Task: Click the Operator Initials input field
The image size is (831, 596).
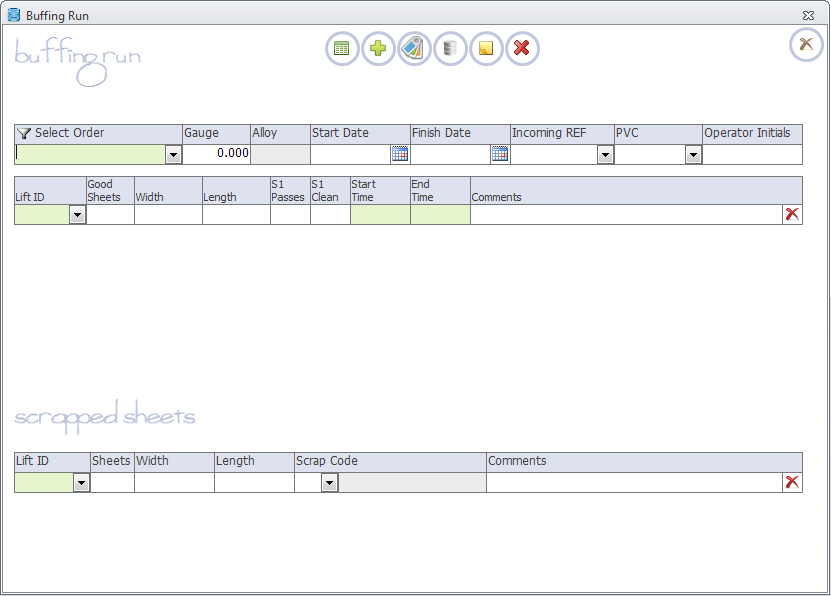Action: point(752,155)
